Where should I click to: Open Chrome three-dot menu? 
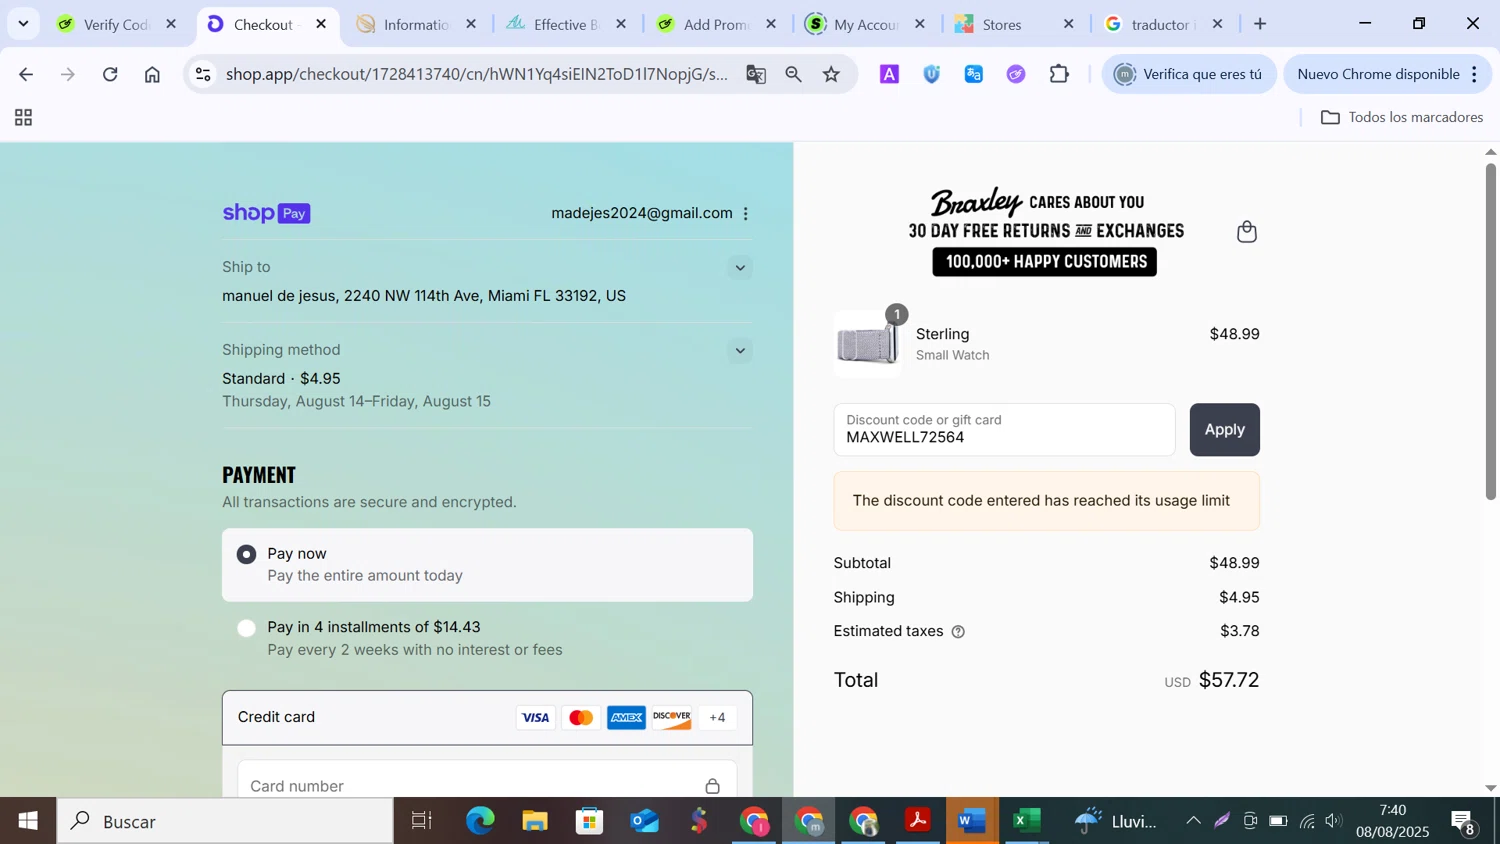1475,74
